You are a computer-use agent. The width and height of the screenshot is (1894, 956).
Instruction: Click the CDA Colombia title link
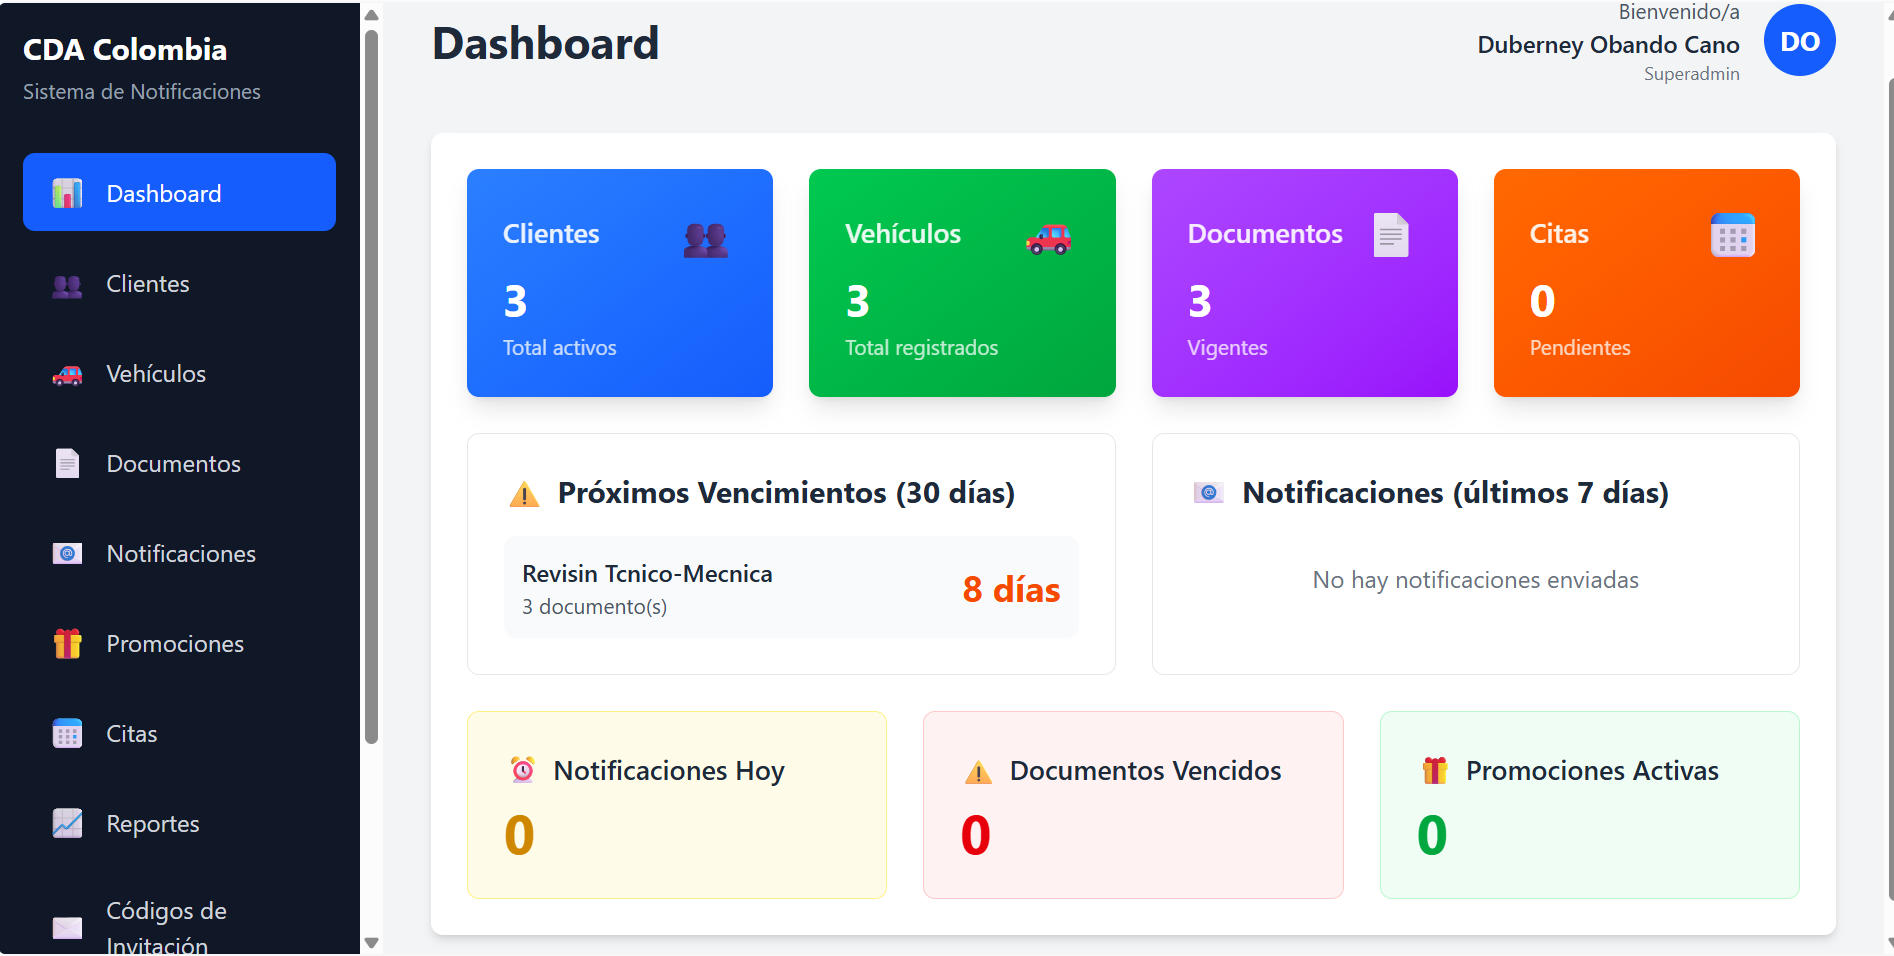tap(125, 49)
